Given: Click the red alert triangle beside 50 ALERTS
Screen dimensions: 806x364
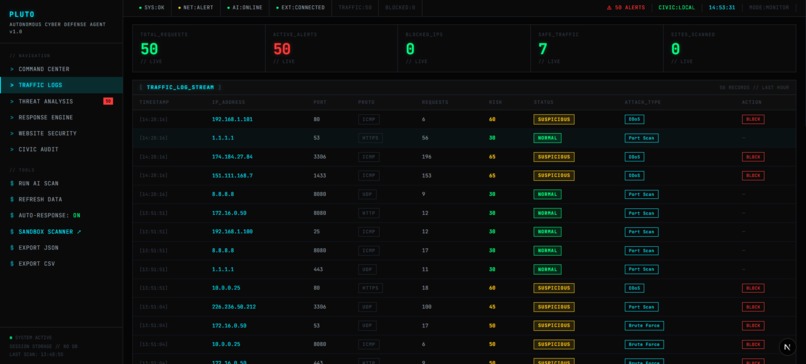Looking at the screenshot, I should click(610, 8).
